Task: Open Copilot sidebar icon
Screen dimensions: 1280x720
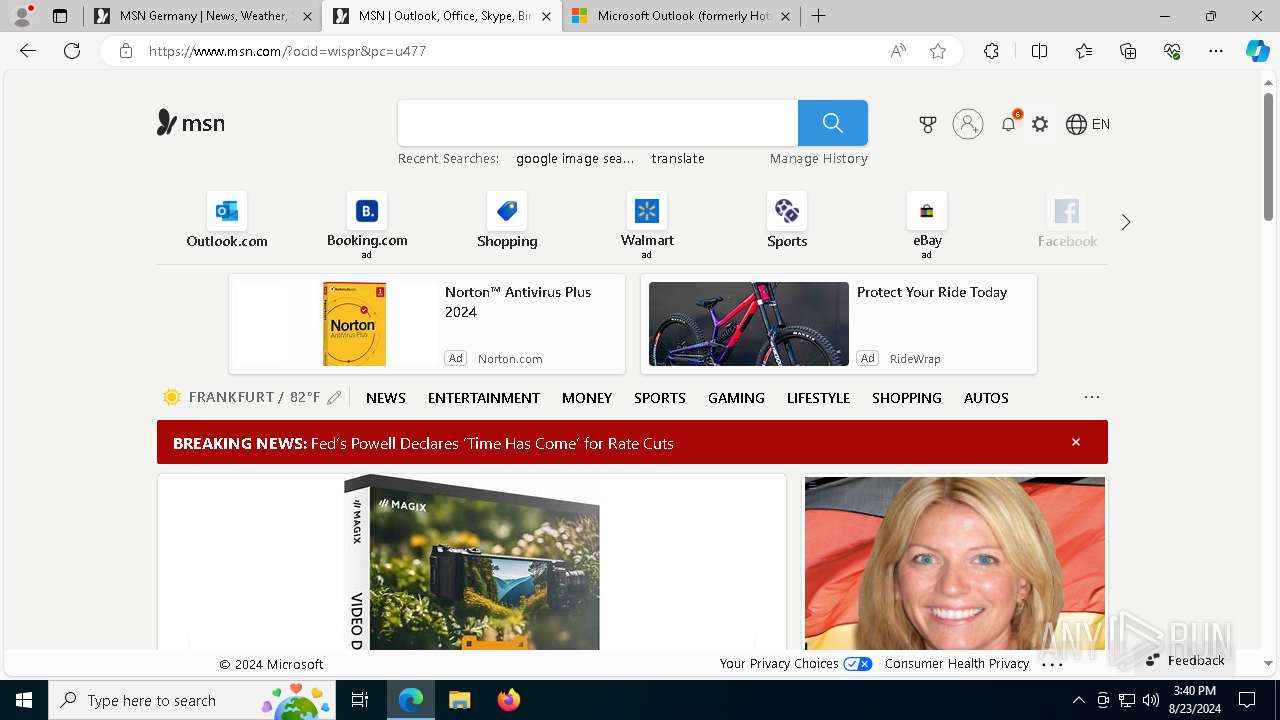Action: tap(1258, 51)
